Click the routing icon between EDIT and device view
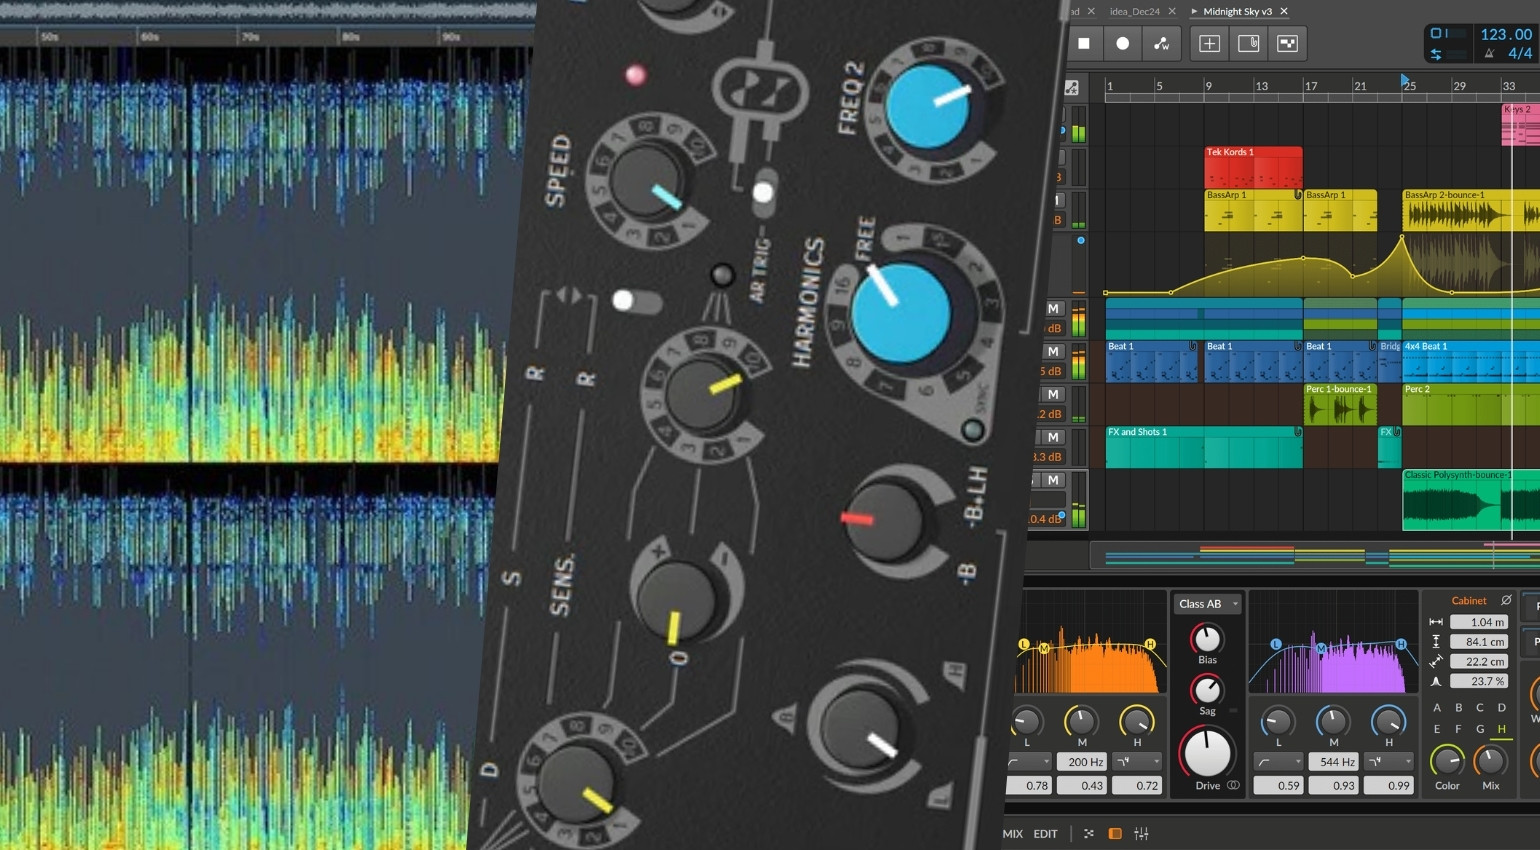The height and width of the screenshot is (850, 1540). pyautogui.click(x=1088, y=833)
